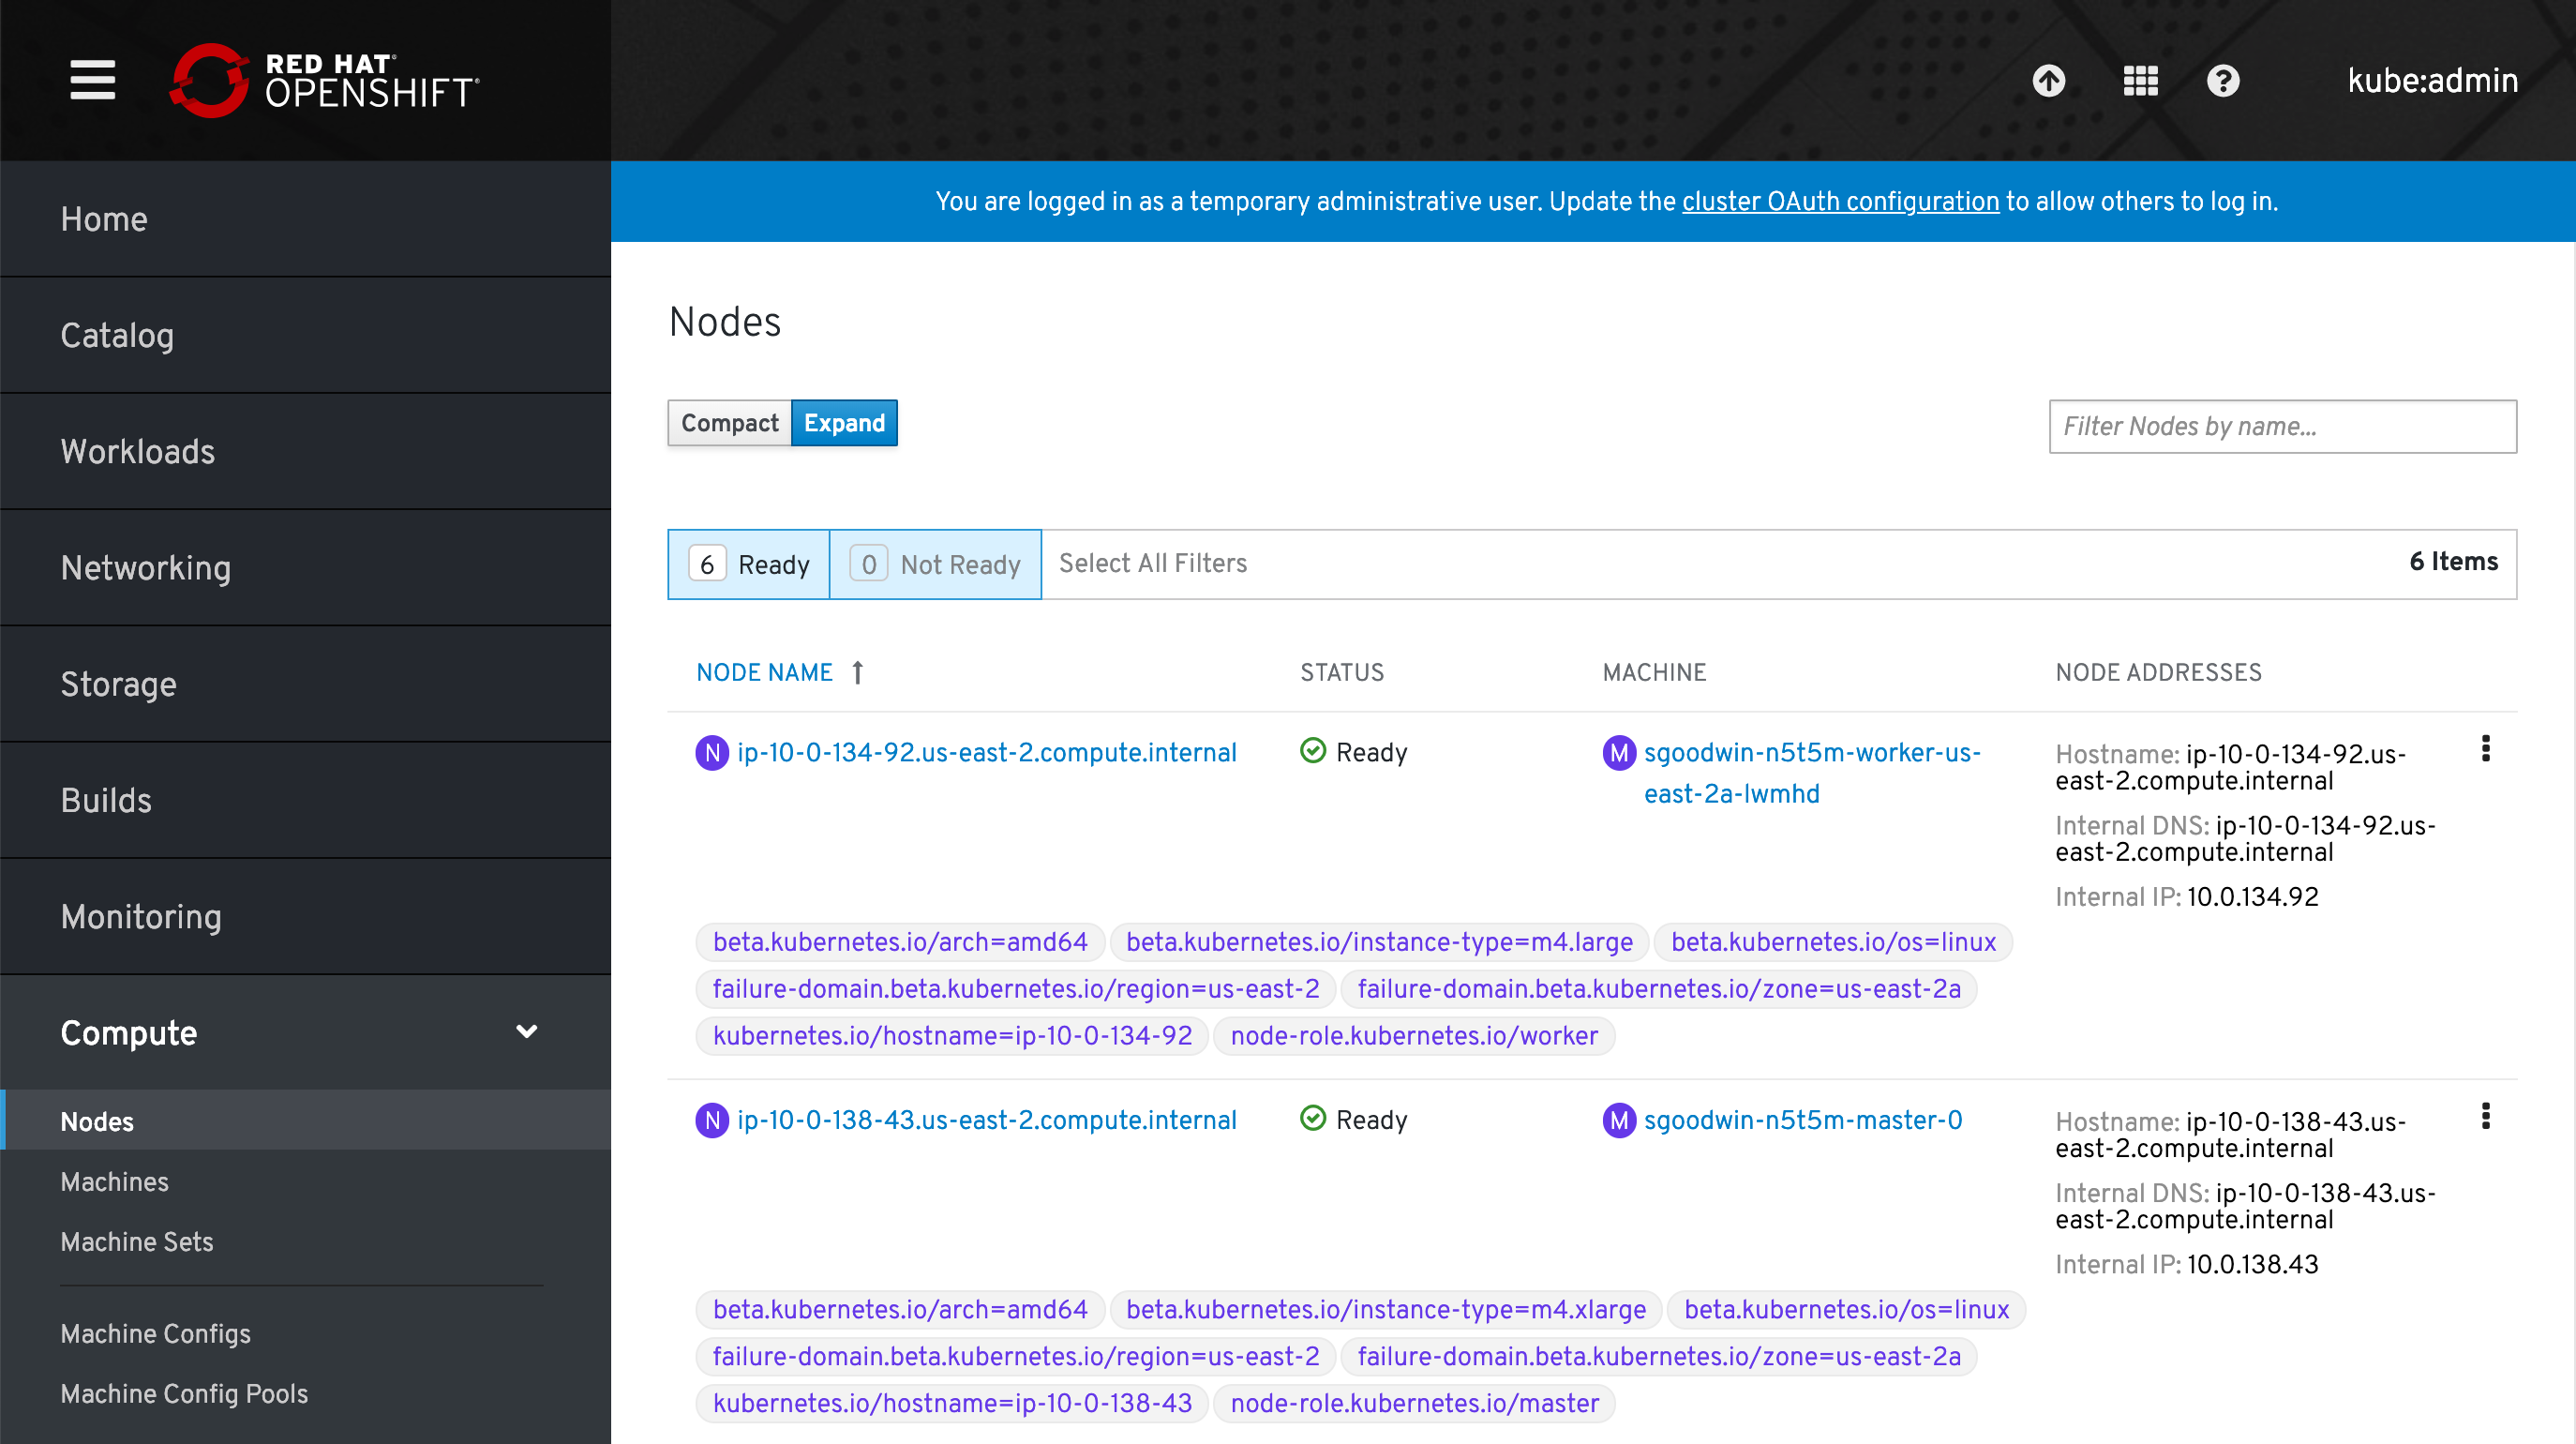Click the node-role.kubernetes.io/worker label
Viewport: 2576px width, 1444px height.
[1413, 1035]
